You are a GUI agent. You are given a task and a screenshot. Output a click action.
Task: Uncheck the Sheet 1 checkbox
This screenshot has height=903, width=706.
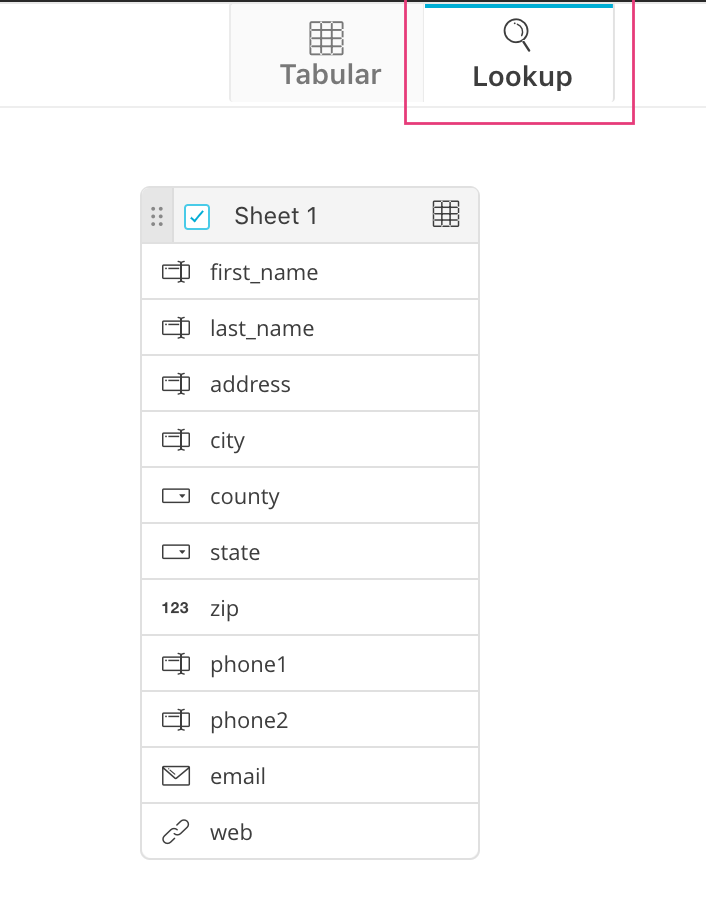pyautogui.click(x=197, y=216)
